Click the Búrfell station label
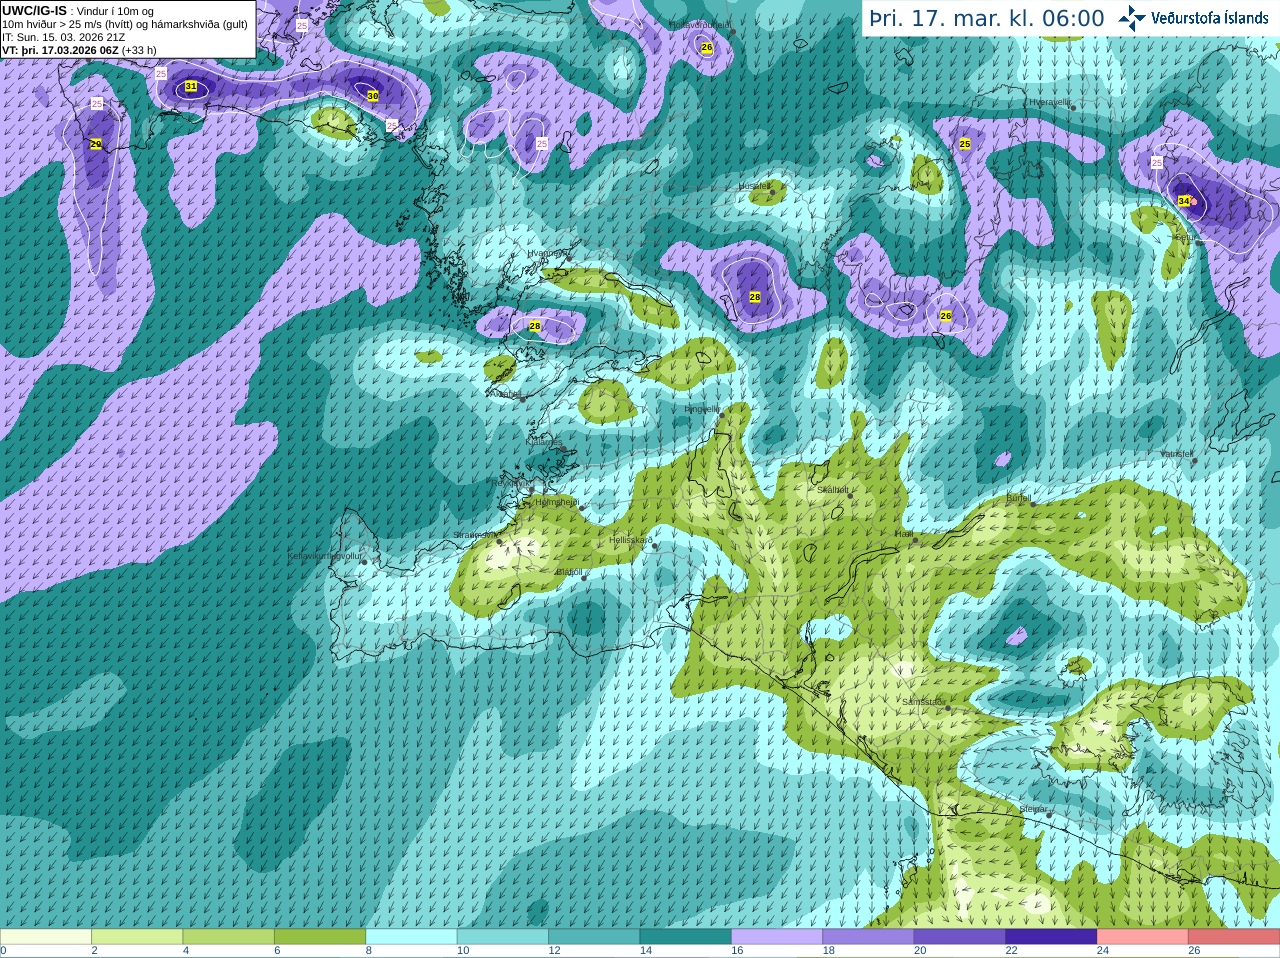Screen dimensions: 1280x958 pyautogui.click(x=1018, y=497)
